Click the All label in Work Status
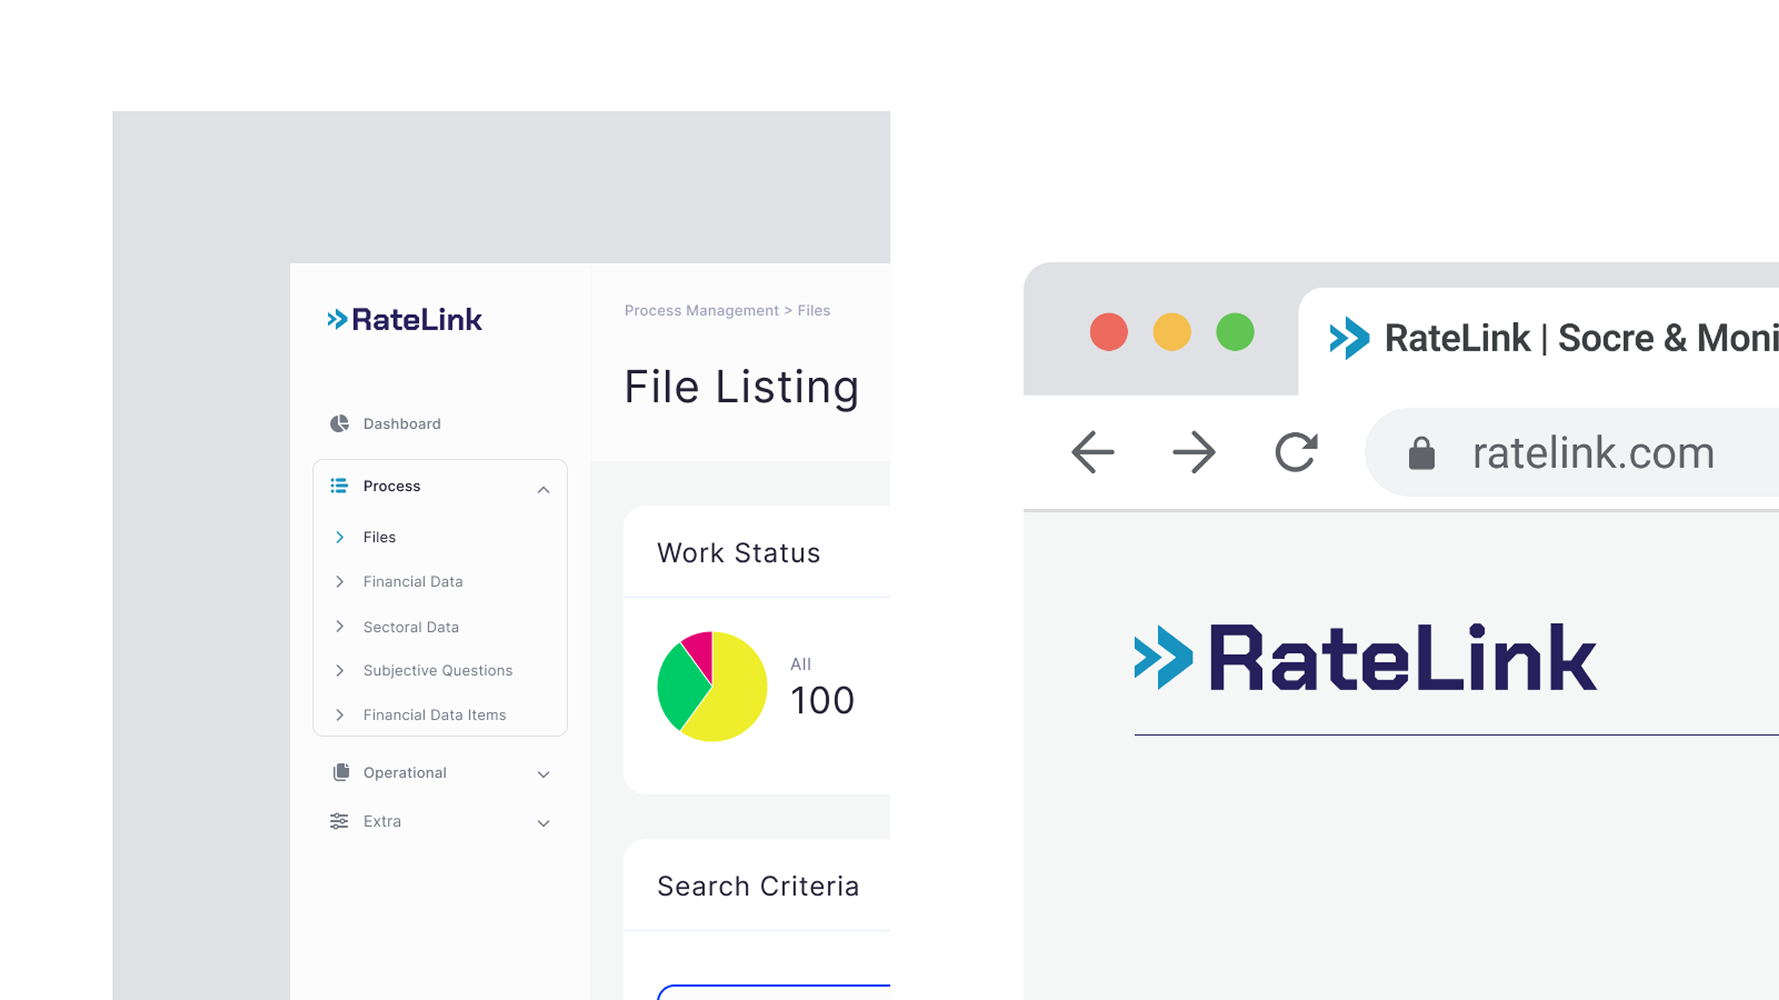Image resolution: width=1779 pixels, height=1000 pixels. pyautogui.click(x=800, y=664)
